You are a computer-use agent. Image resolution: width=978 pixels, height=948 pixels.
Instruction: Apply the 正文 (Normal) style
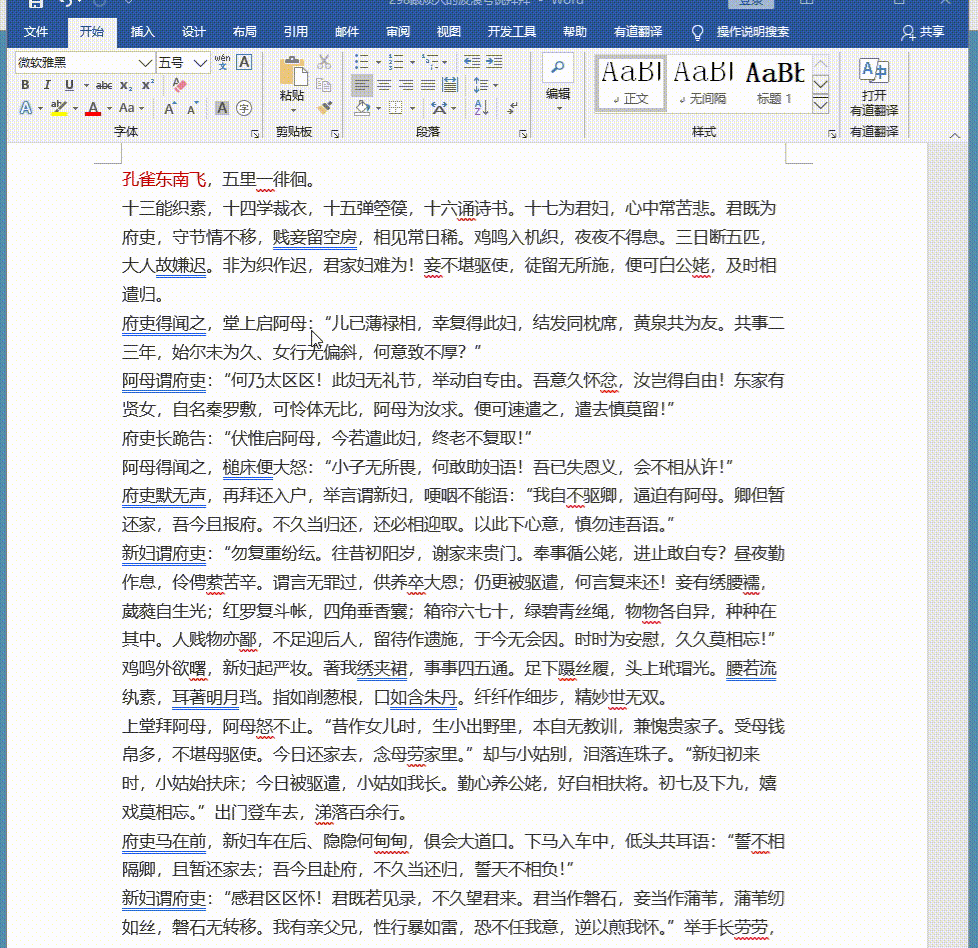pyautogui.click(x=631, y=83)
